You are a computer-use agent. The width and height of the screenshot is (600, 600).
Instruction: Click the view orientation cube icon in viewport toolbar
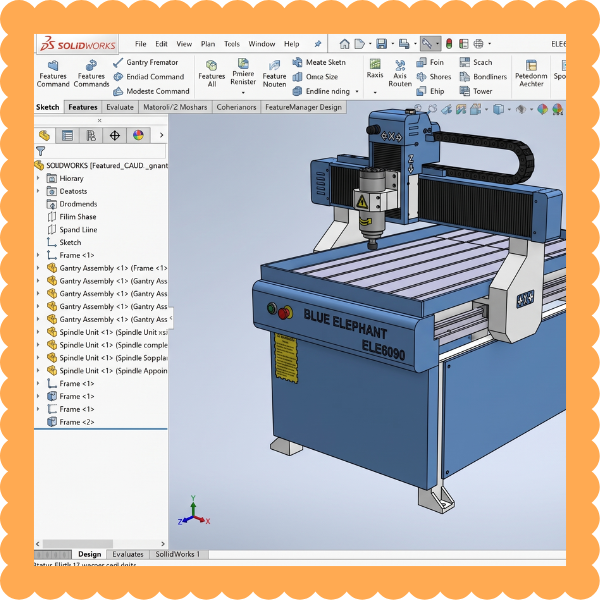click(498, 109)
